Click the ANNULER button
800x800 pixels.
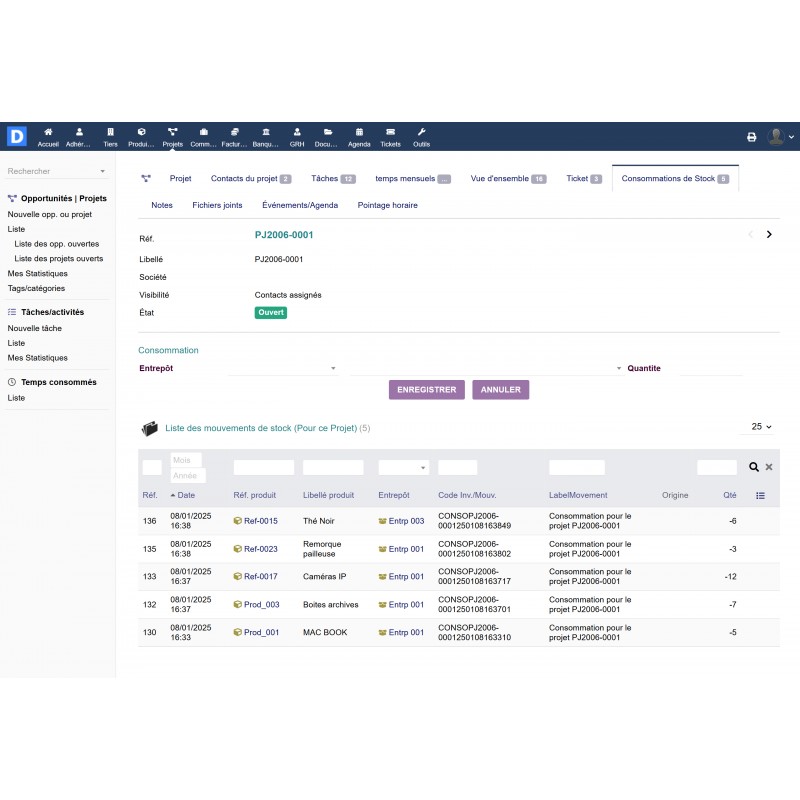tap(500, 390)
